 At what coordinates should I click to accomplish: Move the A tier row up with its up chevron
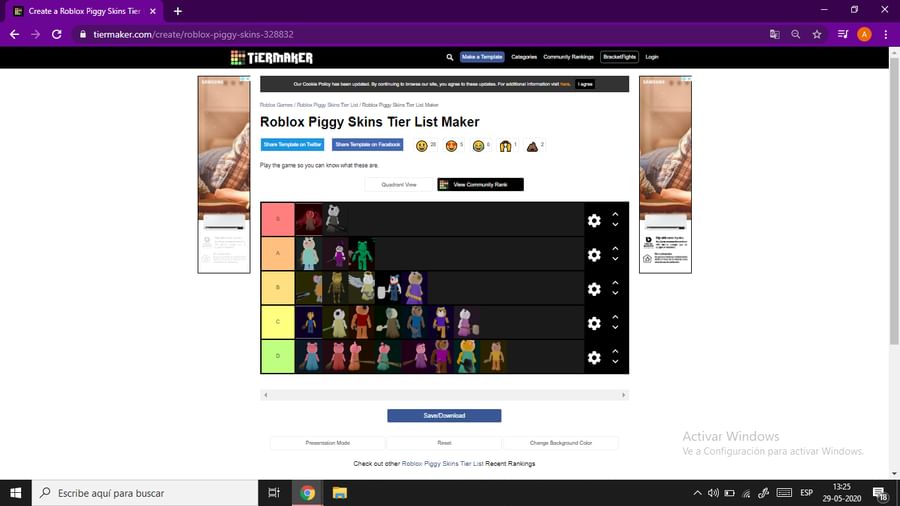click(615, 248)
